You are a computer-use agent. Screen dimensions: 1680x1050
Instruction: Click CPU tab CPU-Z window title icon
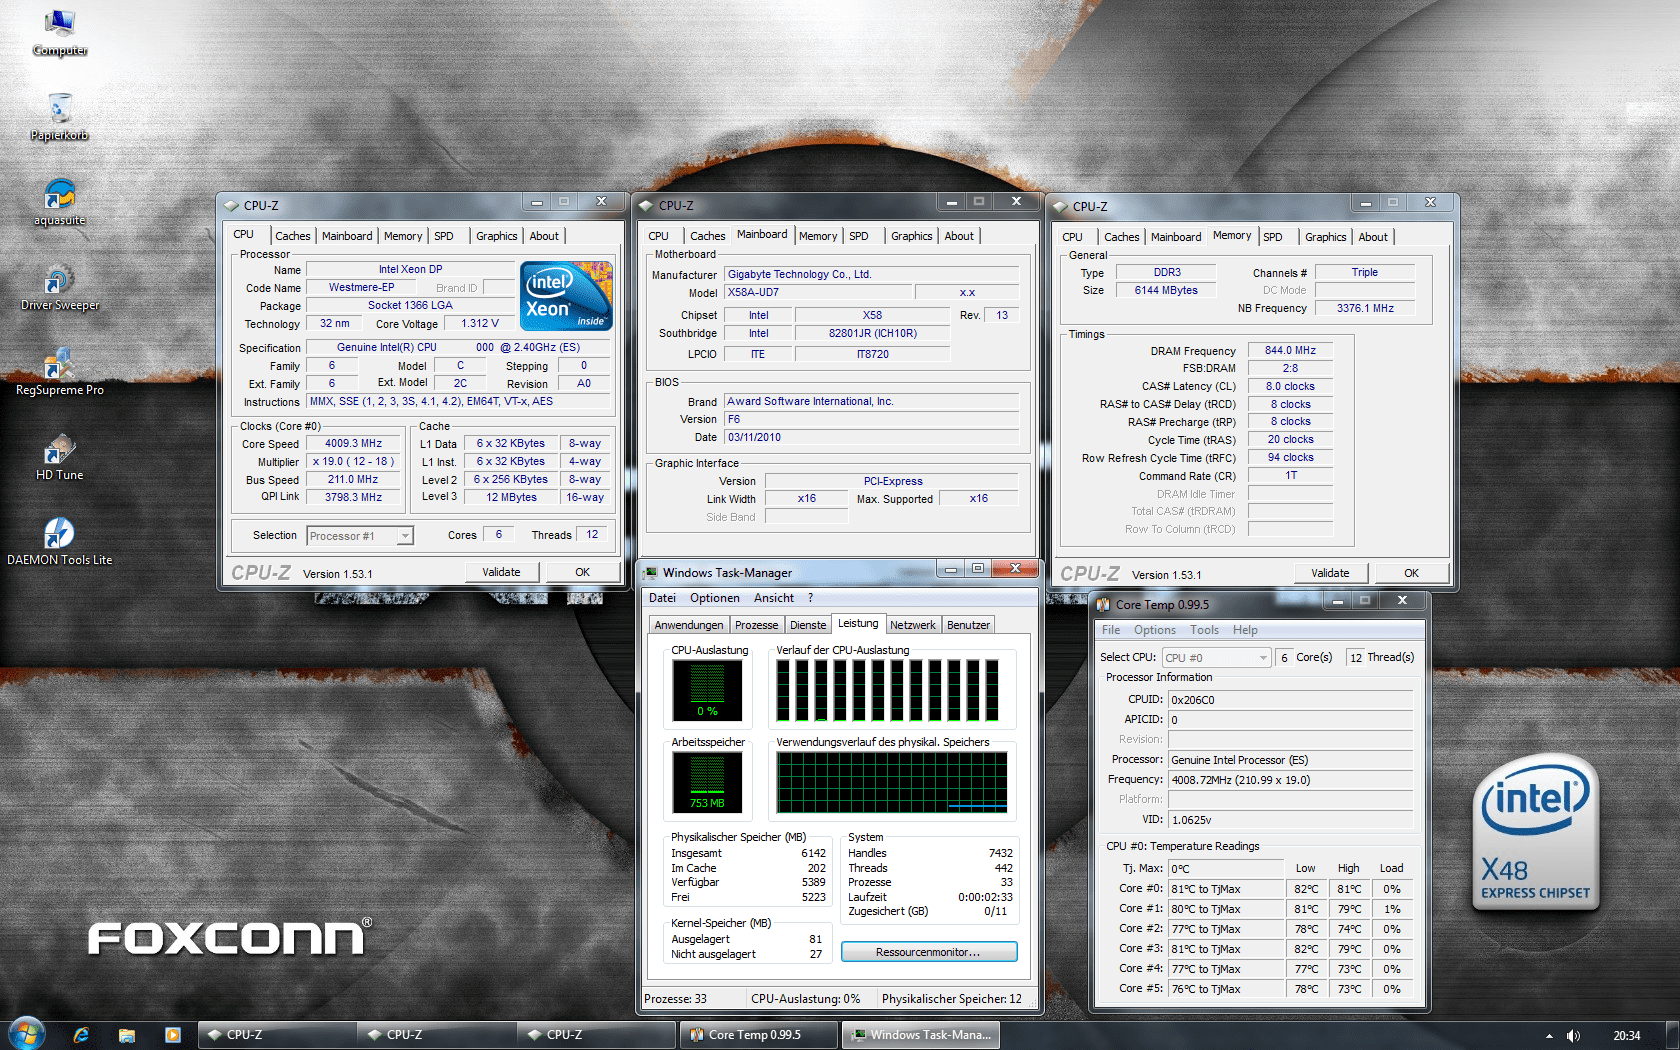pyautogui.click(x=232, y=205)
